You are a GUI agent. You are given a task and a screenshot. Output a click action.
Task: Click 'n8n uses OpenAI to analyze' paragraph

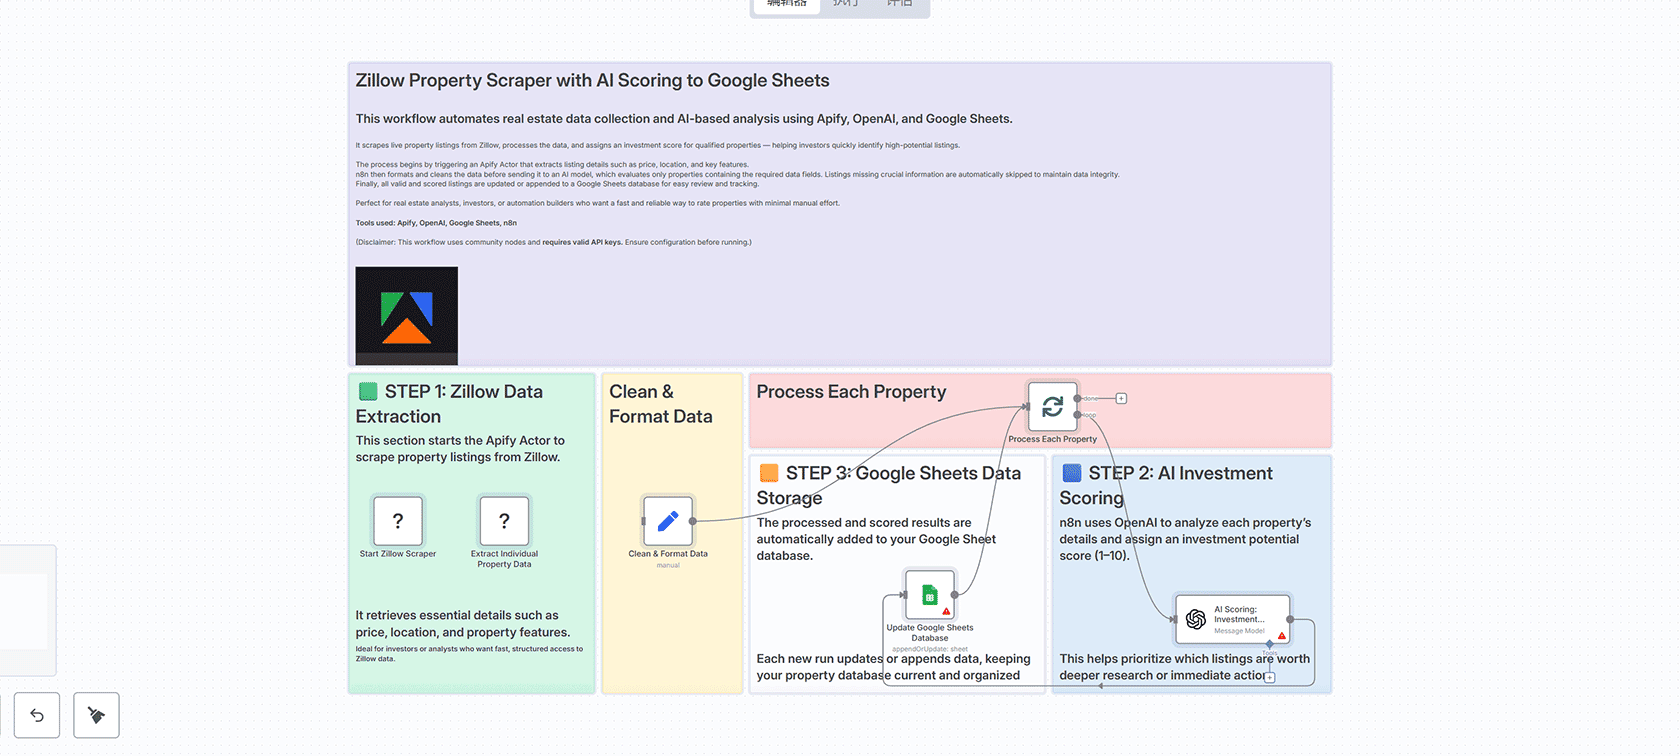1185,539
